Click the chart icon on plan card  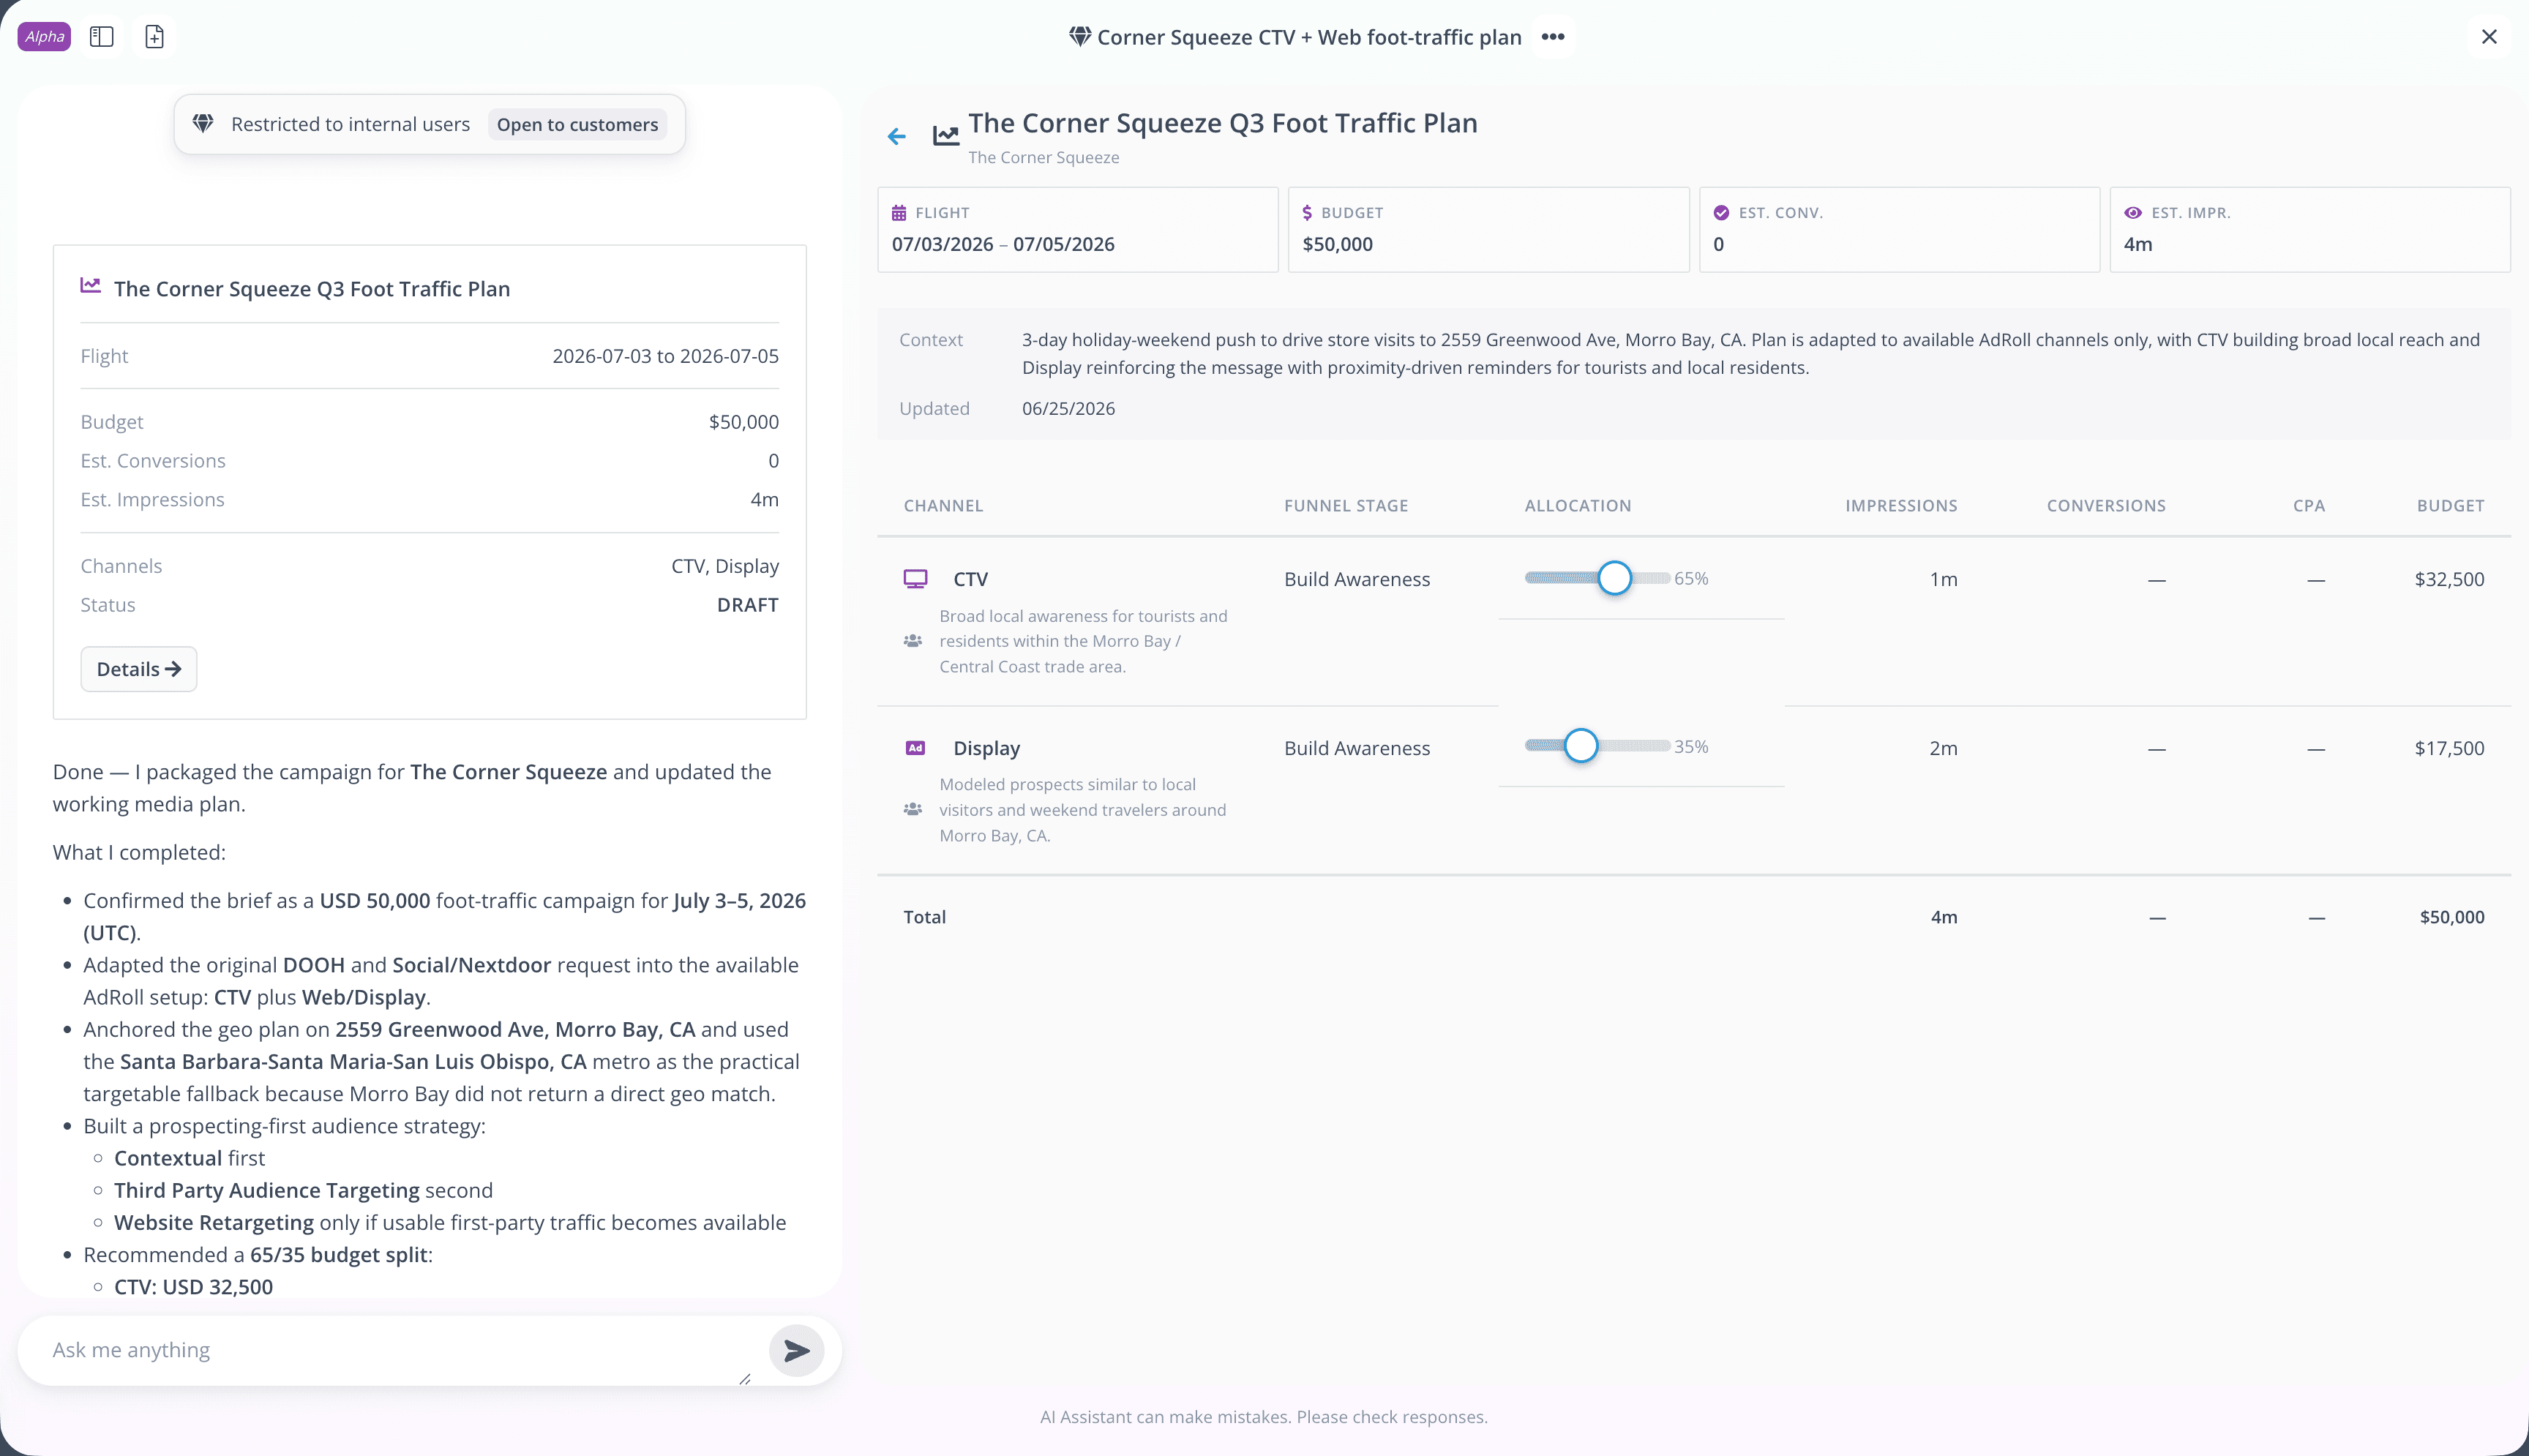click(x=91, y=286)
